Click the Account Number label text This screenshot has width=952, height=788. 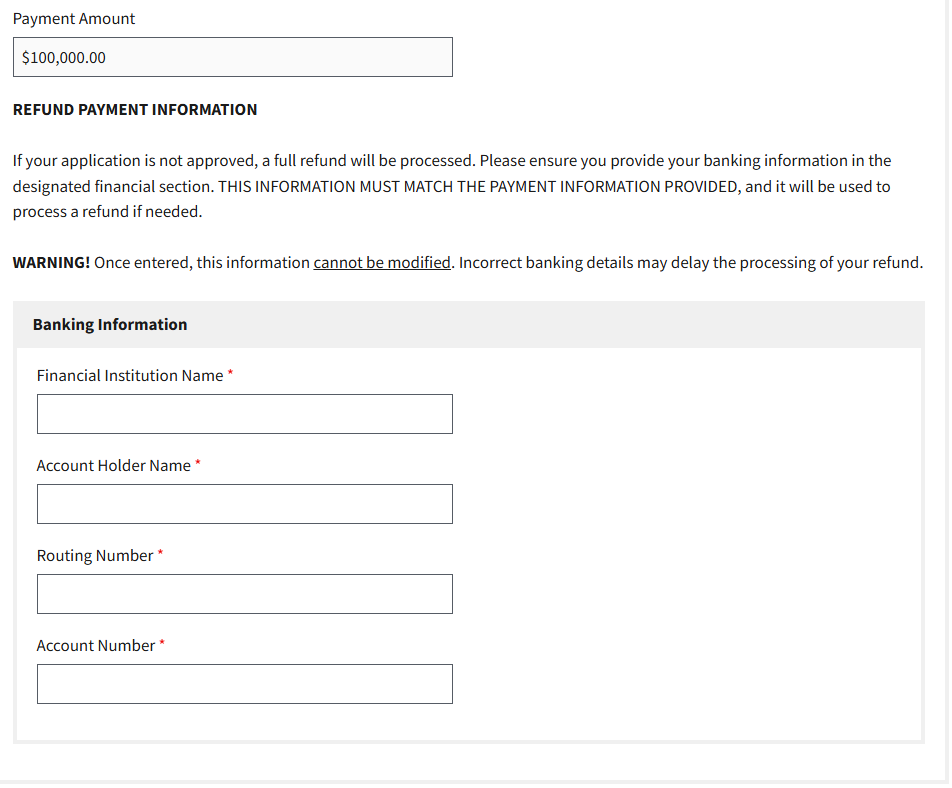[x=96, y=646]
